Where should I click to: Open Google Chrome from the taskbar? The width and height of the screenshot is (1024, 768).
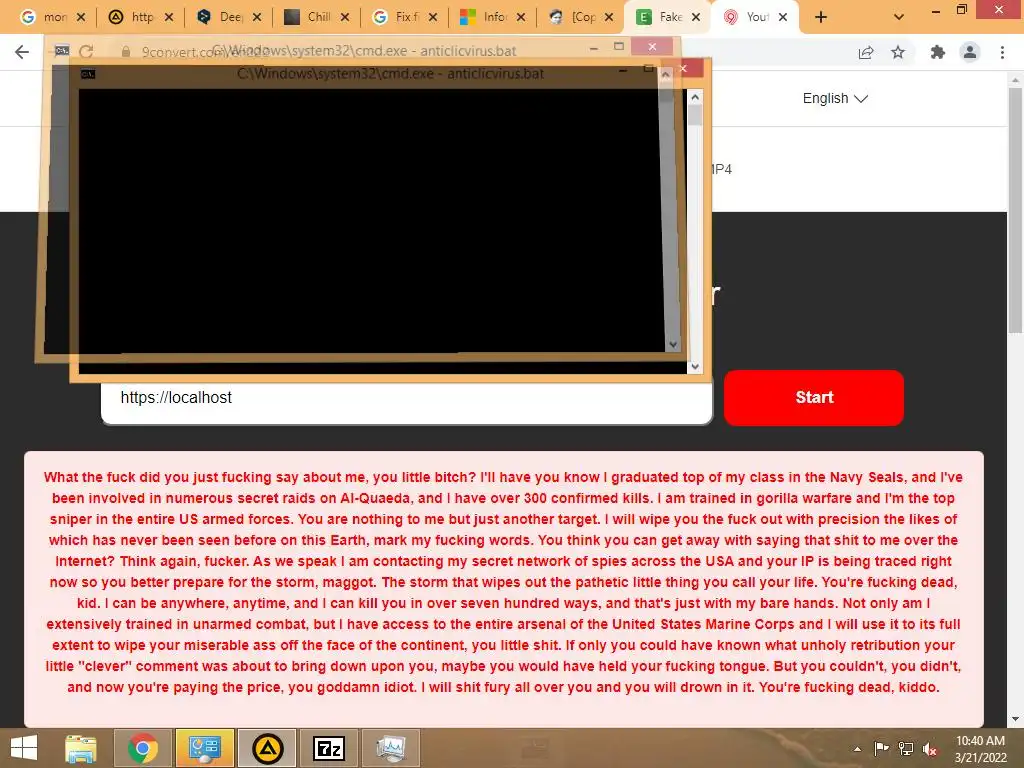(143, 748)
